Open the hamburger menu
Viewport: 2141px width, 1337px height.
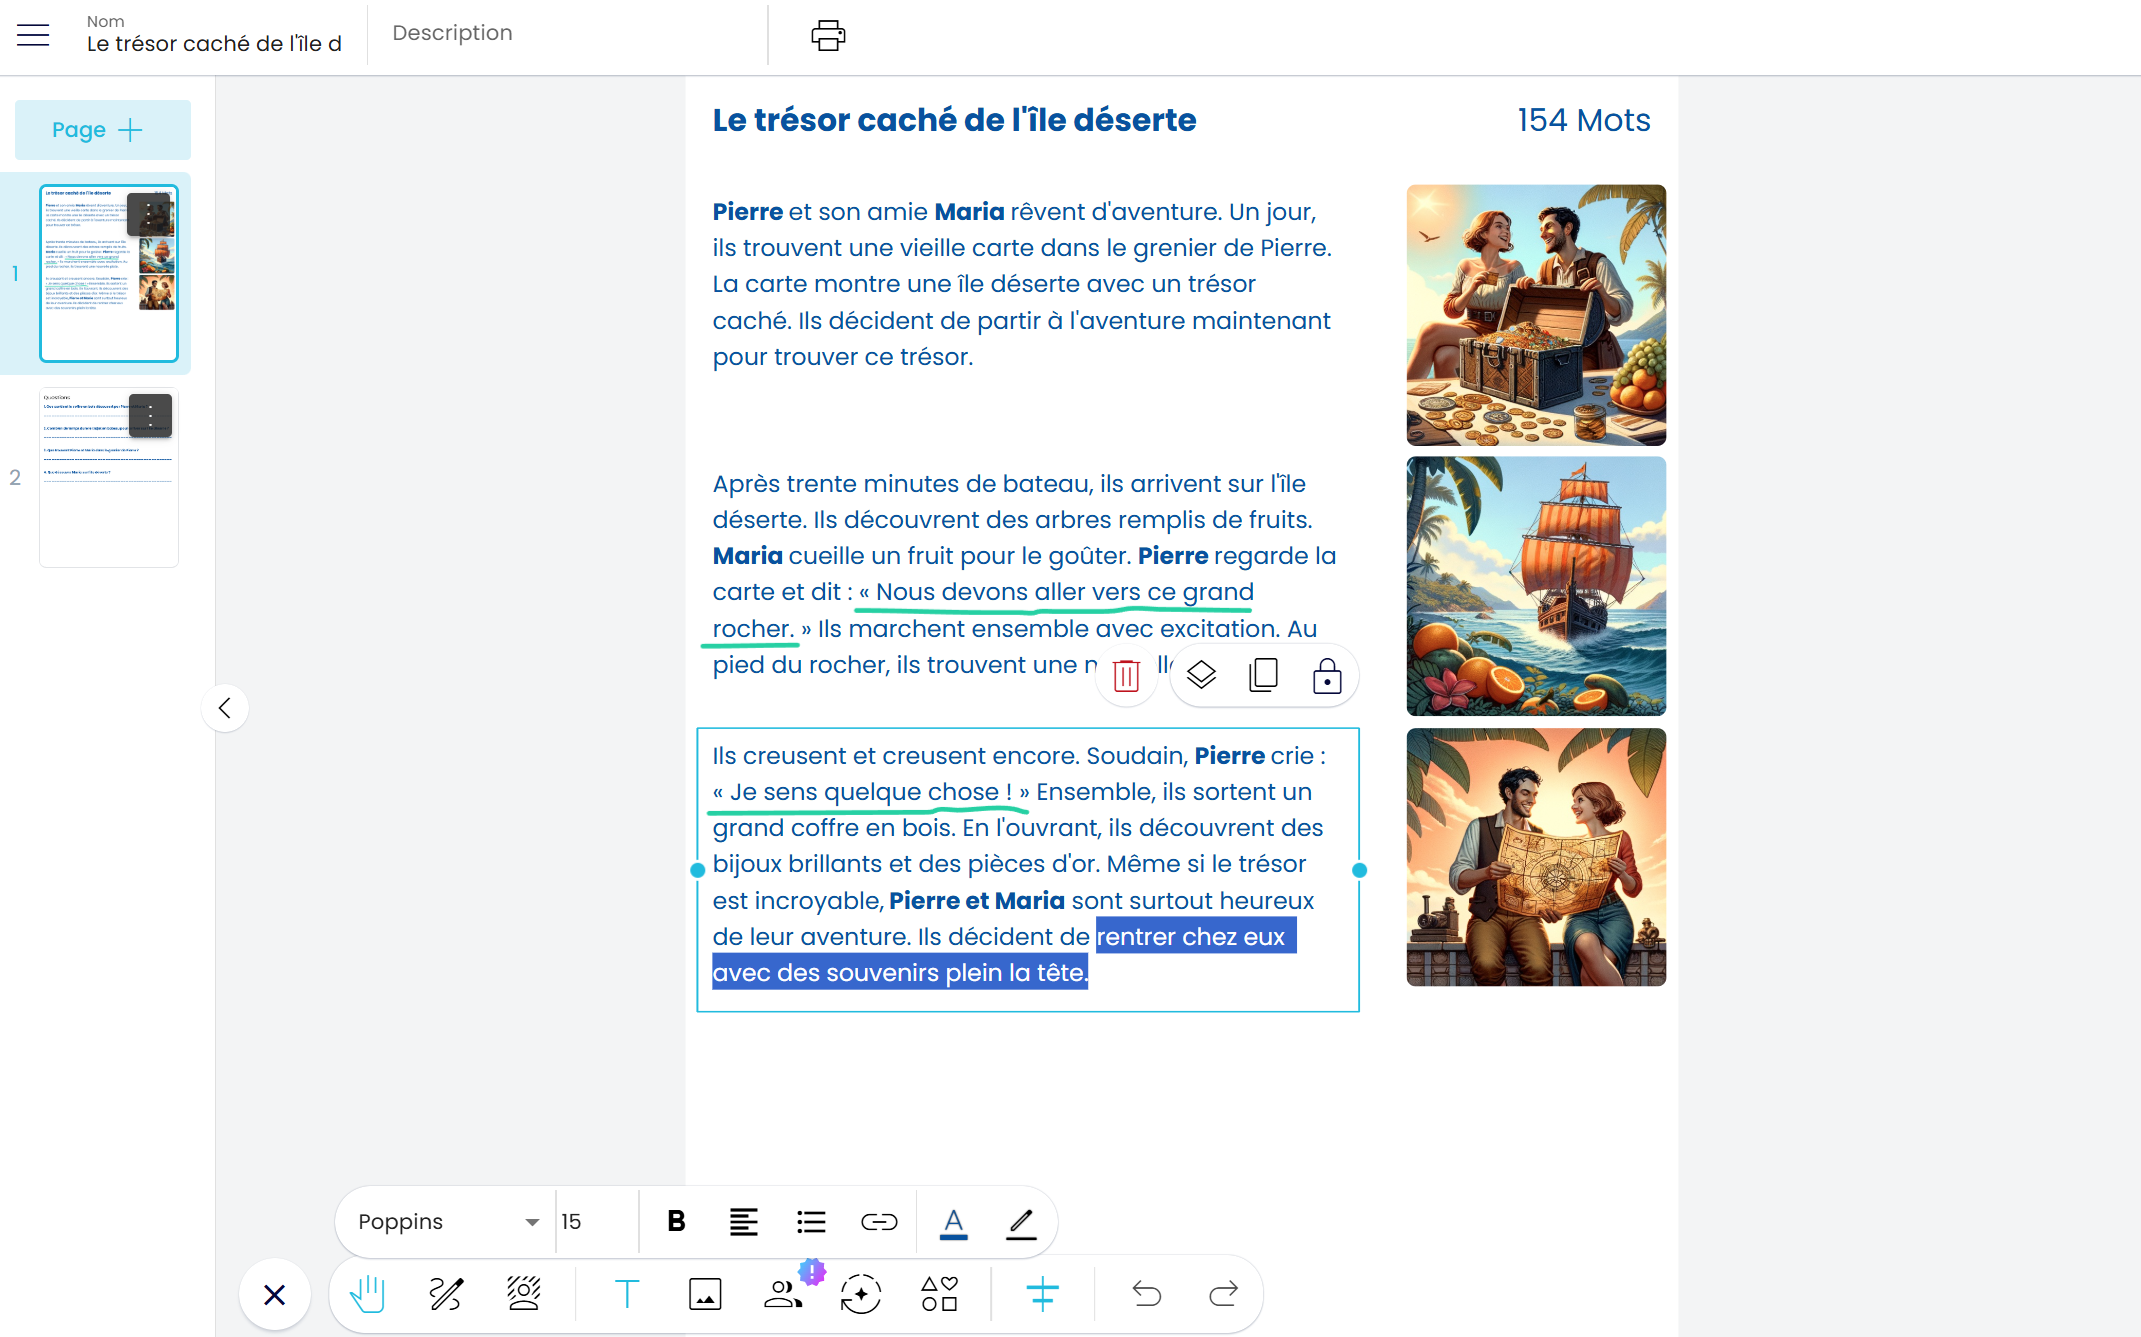(x=33, y=35)
